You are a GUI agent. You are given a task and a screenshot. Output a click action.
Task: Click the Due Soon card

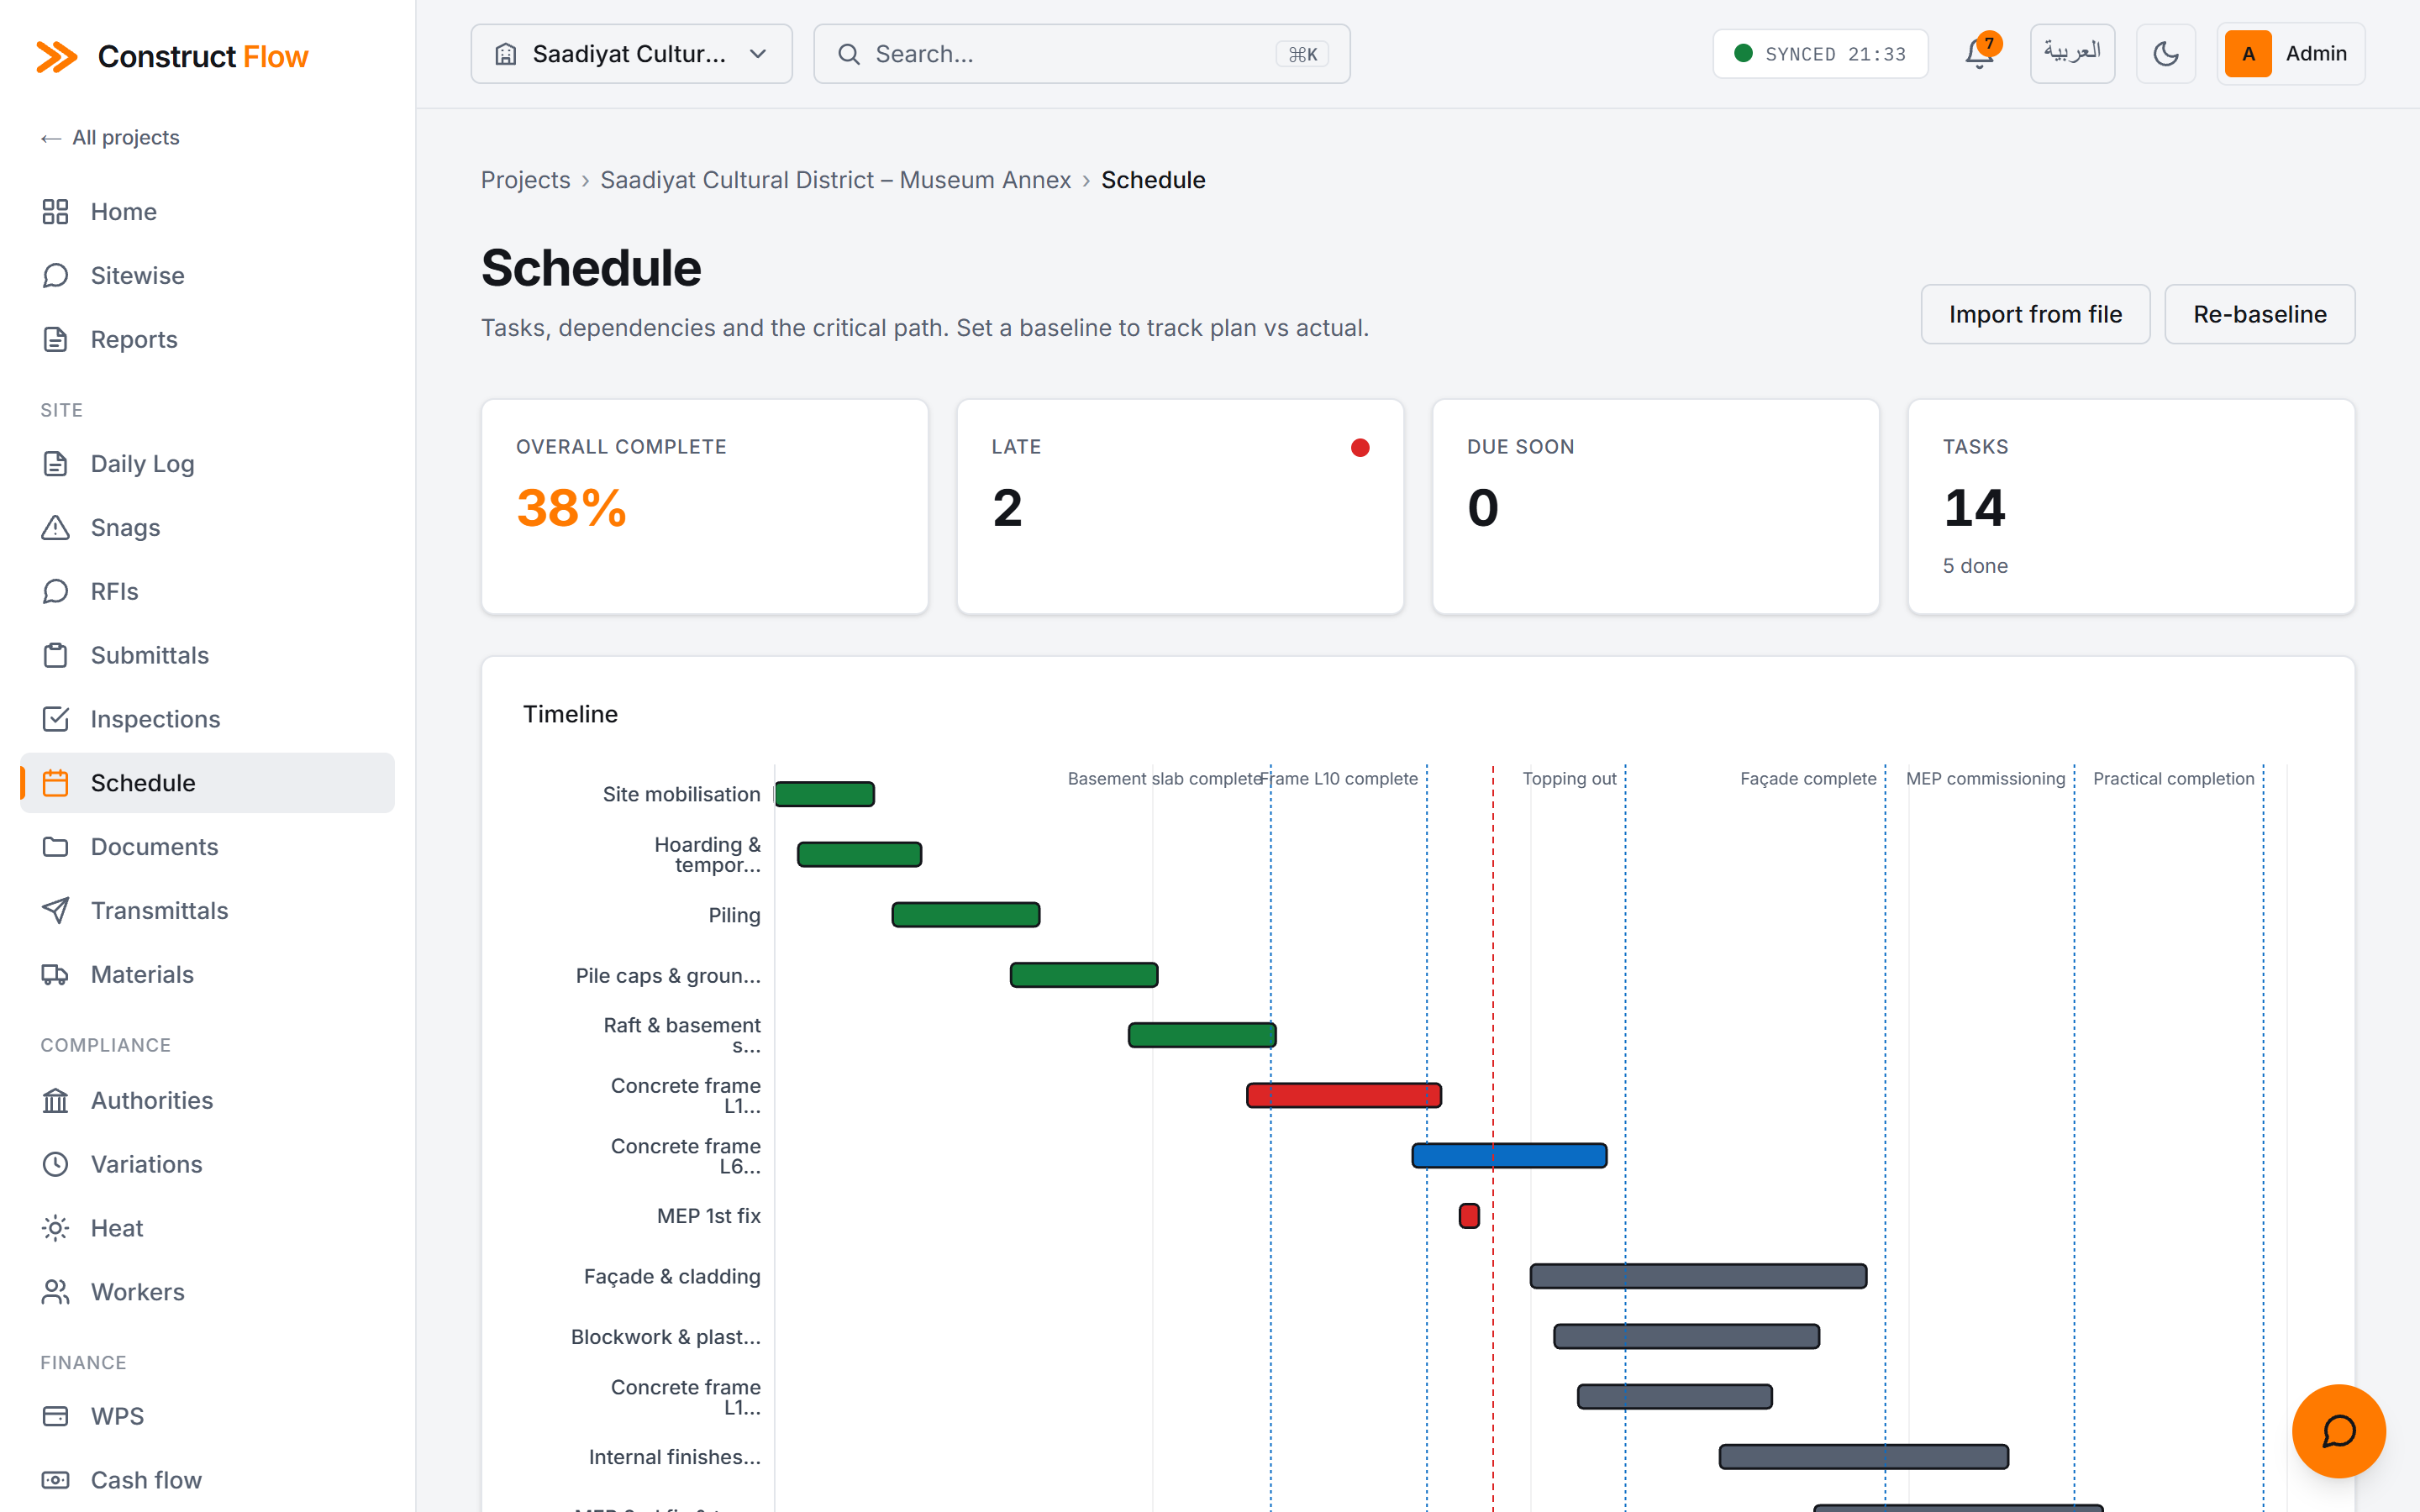tap(1656, 507)
